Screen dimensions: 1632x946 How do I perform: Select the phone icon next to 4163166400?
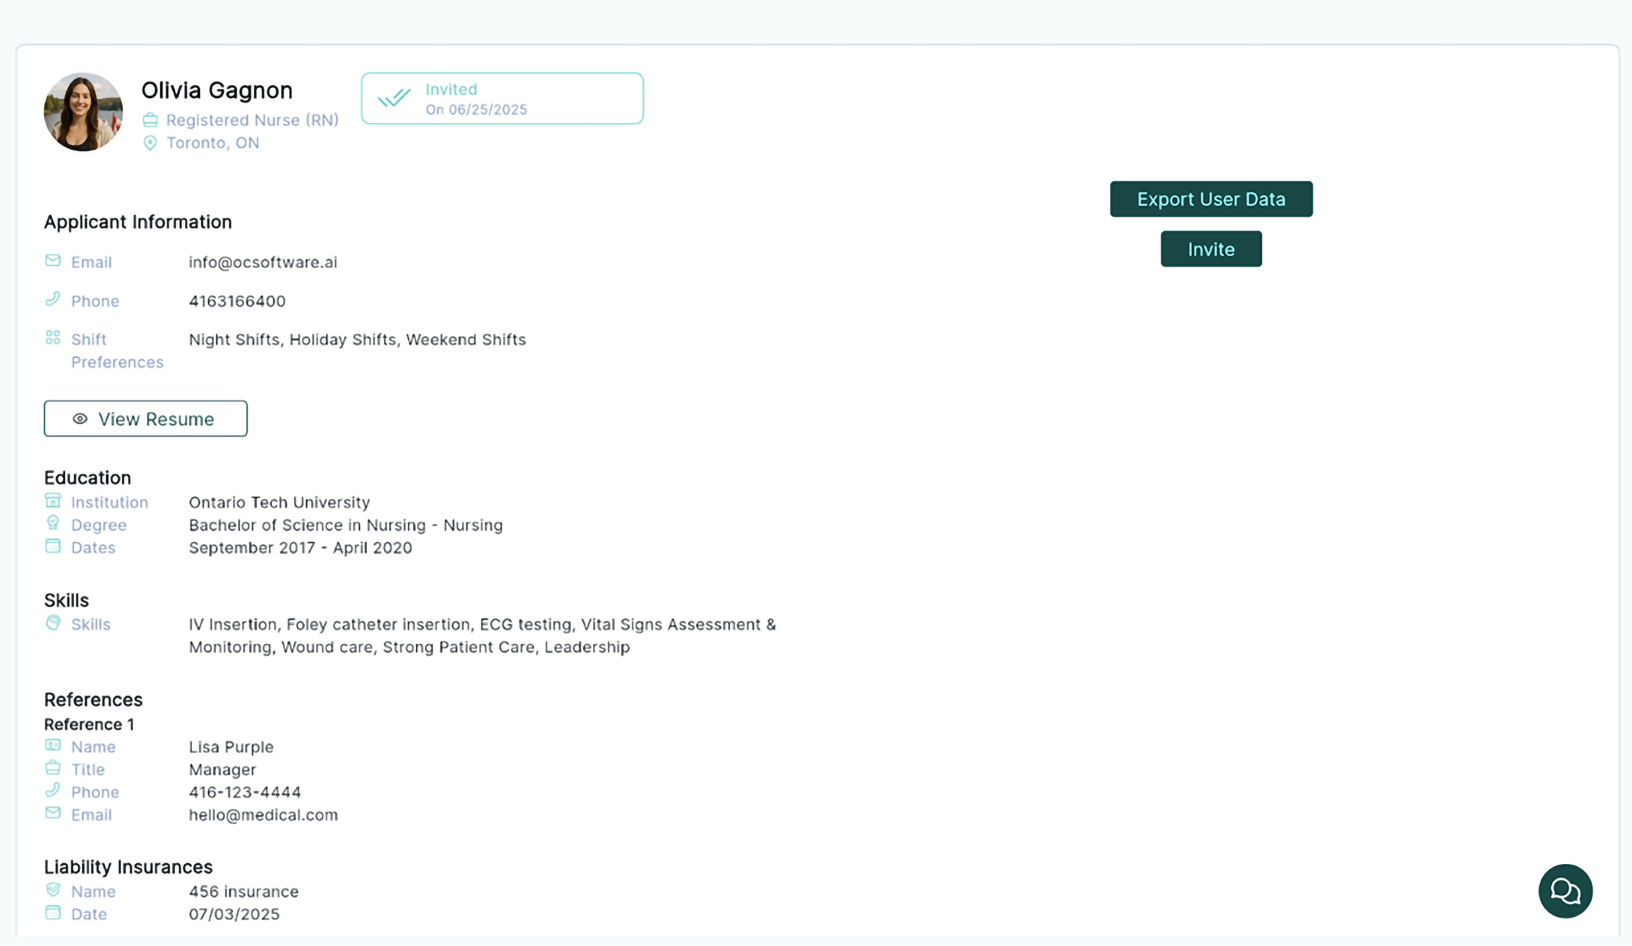click(x=52, y=299)
